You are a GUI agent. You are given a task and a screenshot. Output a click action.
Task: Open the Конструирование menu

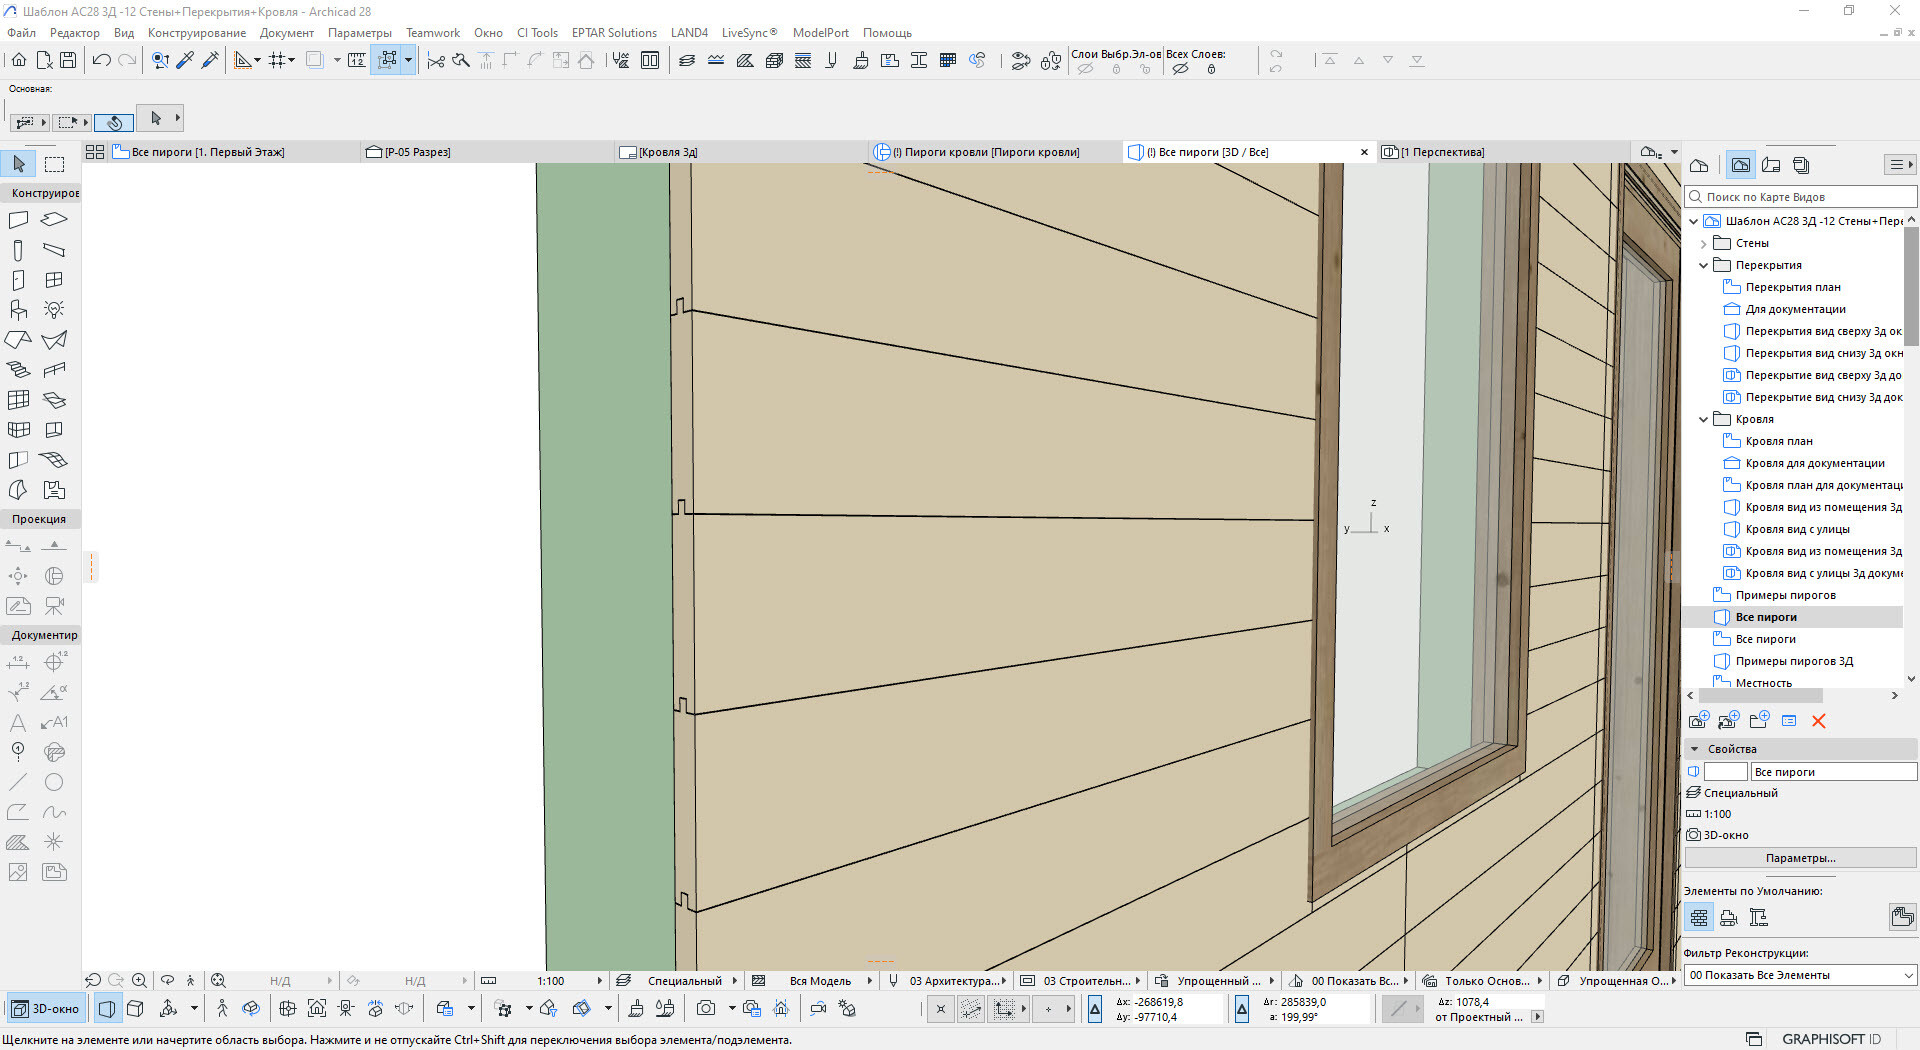196,33
